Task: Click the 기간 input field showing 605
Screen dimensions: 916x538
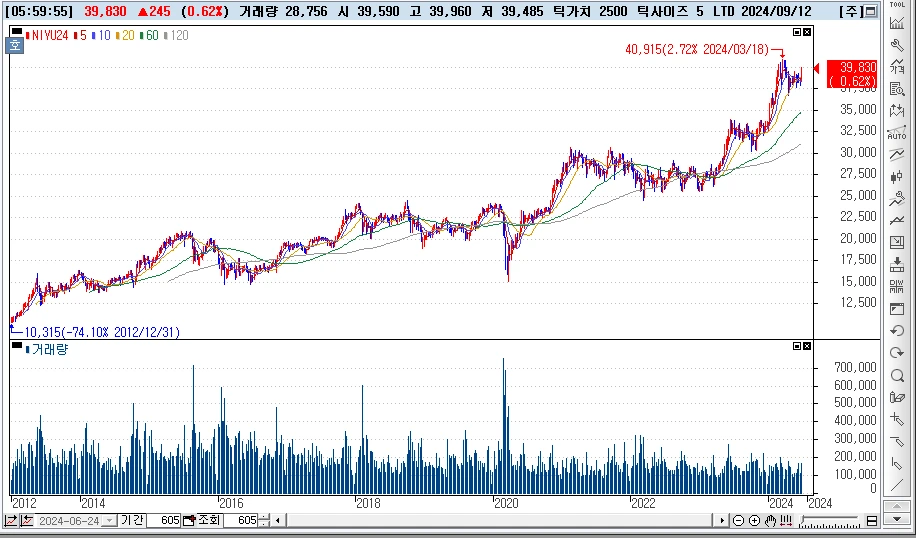Action: point(164,520)
